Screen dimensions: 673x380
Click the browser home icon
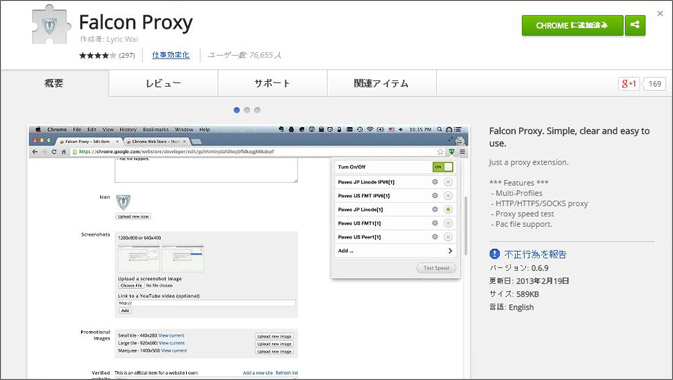[x=64, y=152]
